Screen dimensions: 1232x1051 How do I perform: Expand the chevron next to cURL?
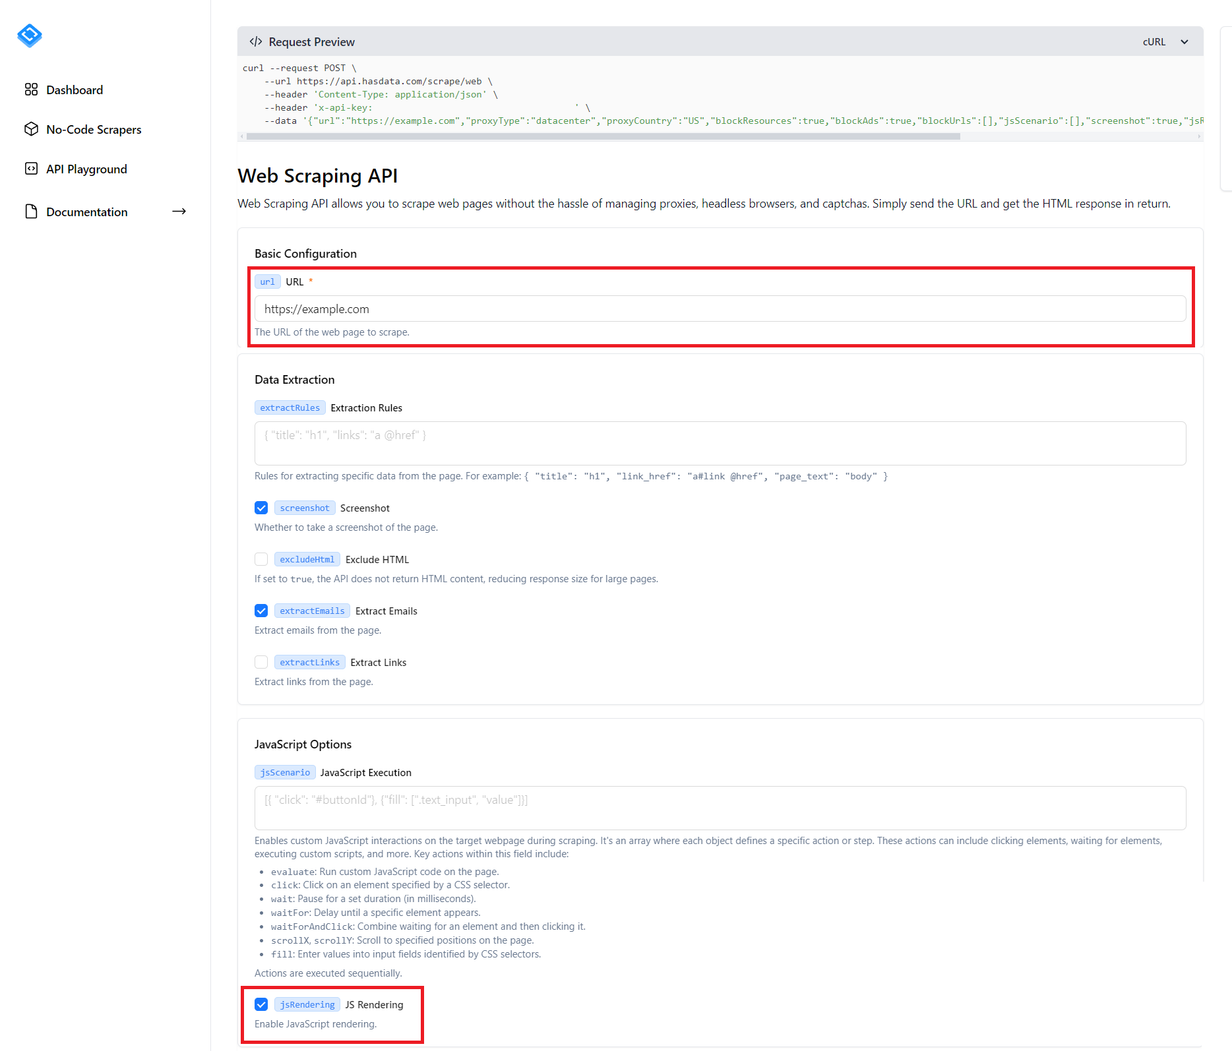pyautogui.click(x=1184, y=42)
